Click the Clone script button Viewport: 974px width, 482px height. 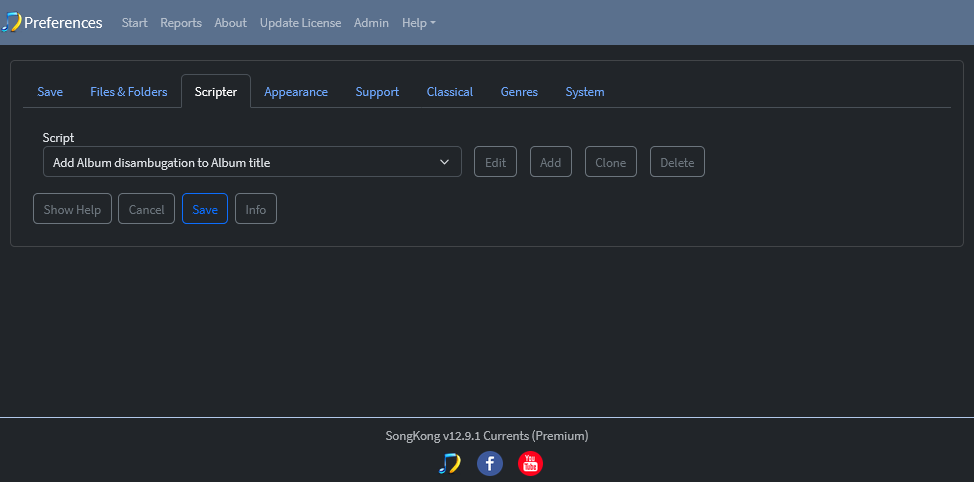click(611, 162)
